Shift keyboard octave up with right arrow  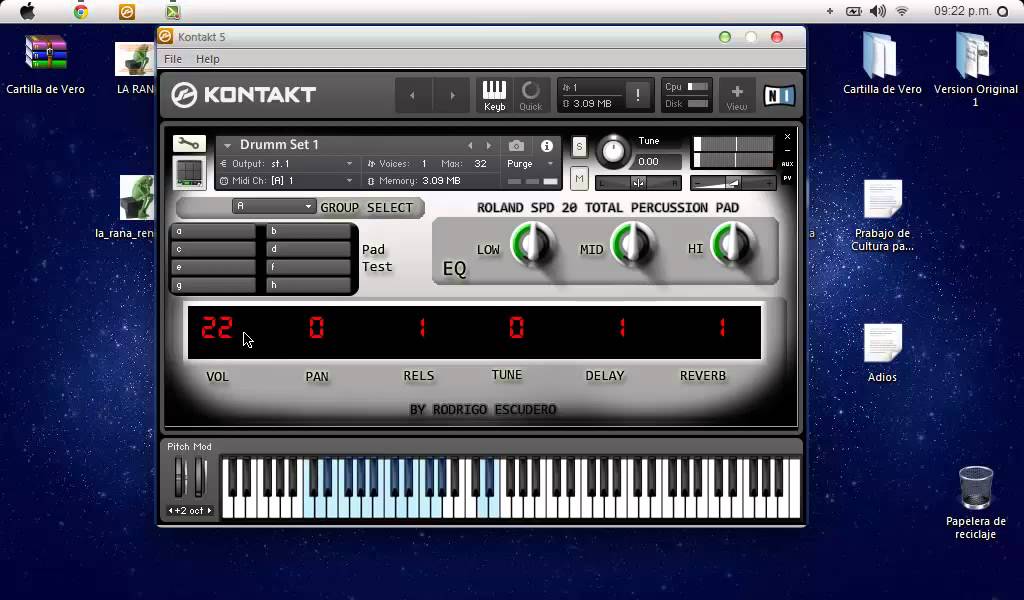[x=209, y=511]
